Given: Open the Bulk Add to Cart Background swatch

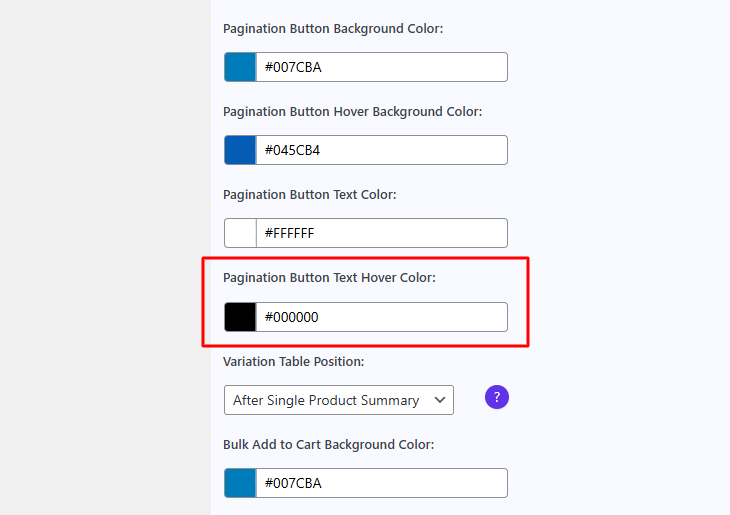Looking at the screenshot, I should tap(240, 483).
